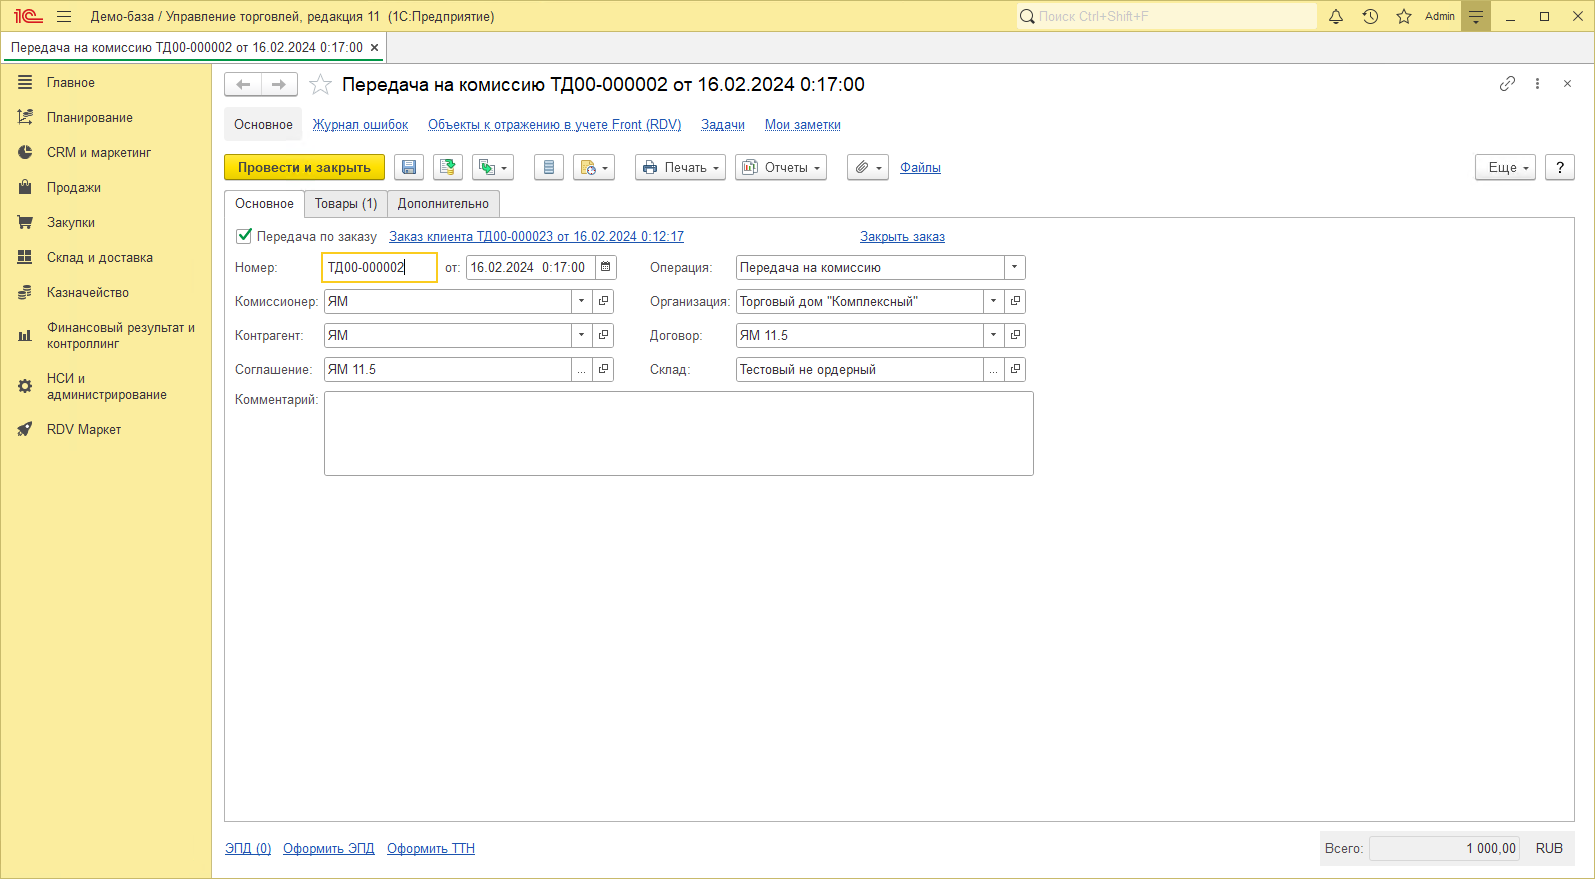
Task: Open the Продажи section
Action: (74, 188)
